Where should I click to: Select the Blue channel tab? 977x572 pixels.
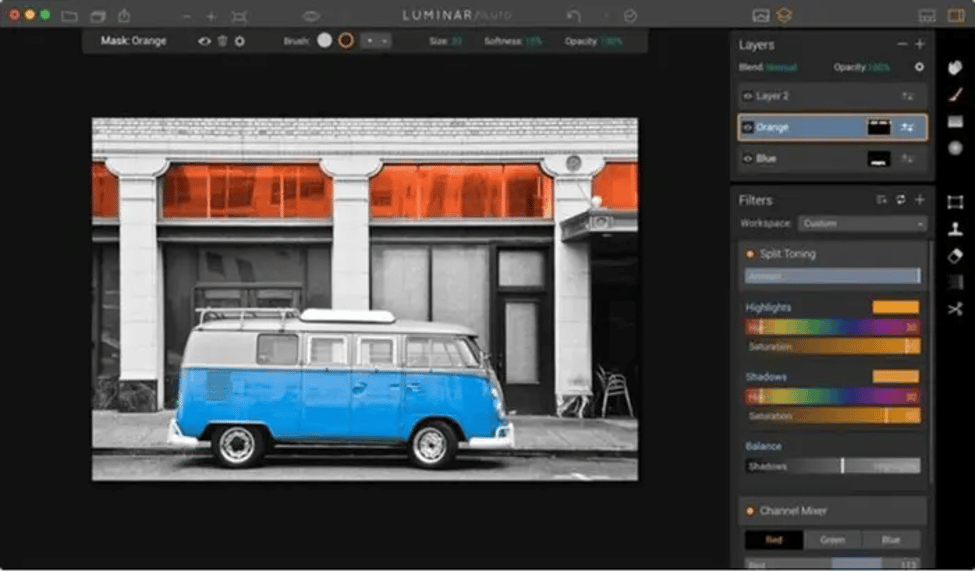point(891,540)
